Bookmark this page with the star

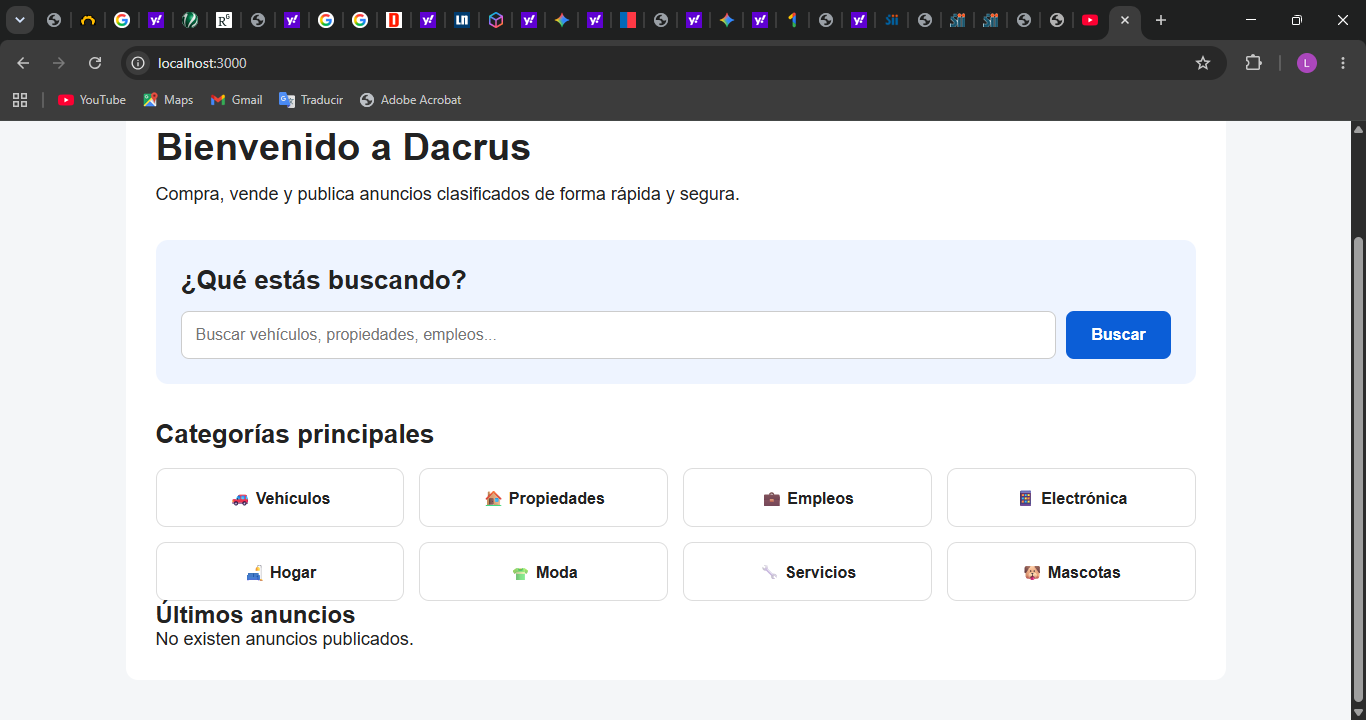click(x=1203, y=63)
